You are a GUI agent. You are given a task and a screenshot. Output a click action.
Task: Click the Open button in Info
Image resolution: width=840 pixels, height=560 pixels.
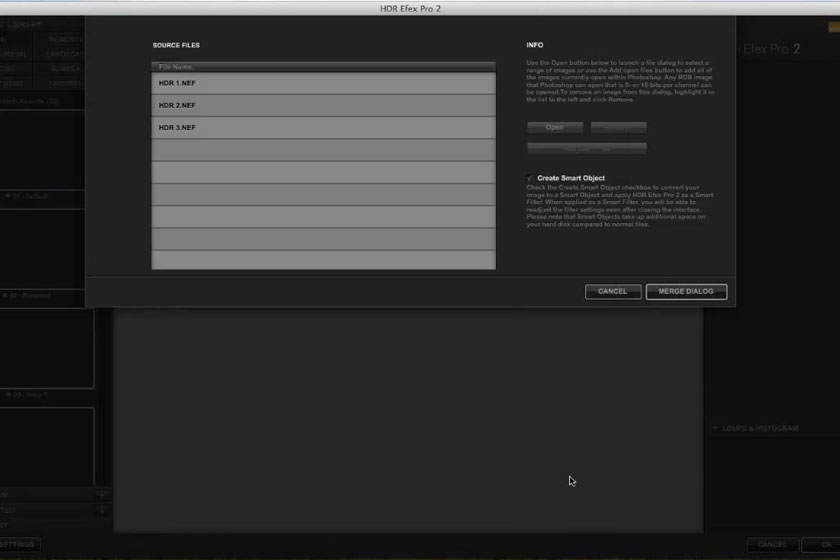point(554,127)
